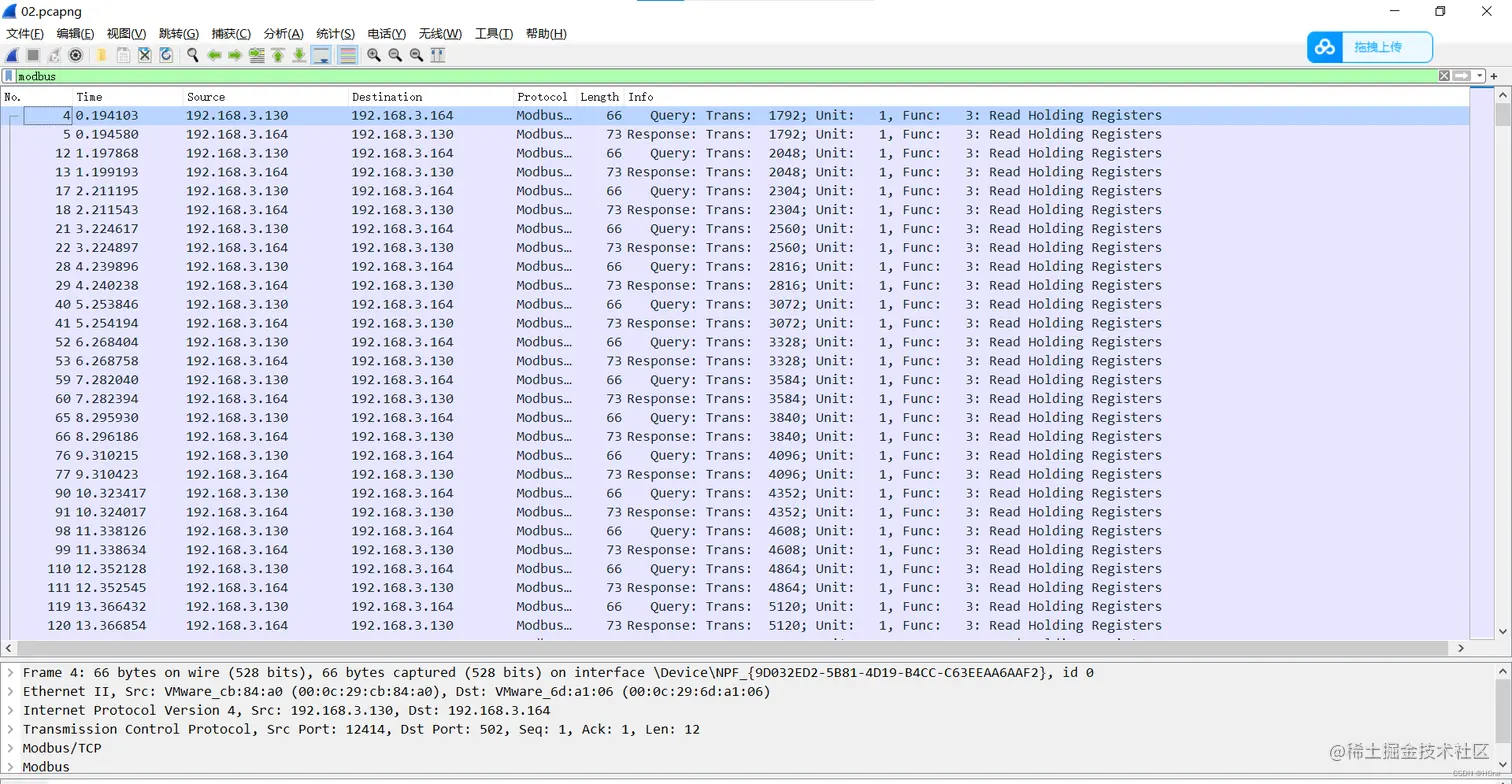Open capture options gear icon
The width and height of the screenshot is (1512, 784).
(75, 55)
